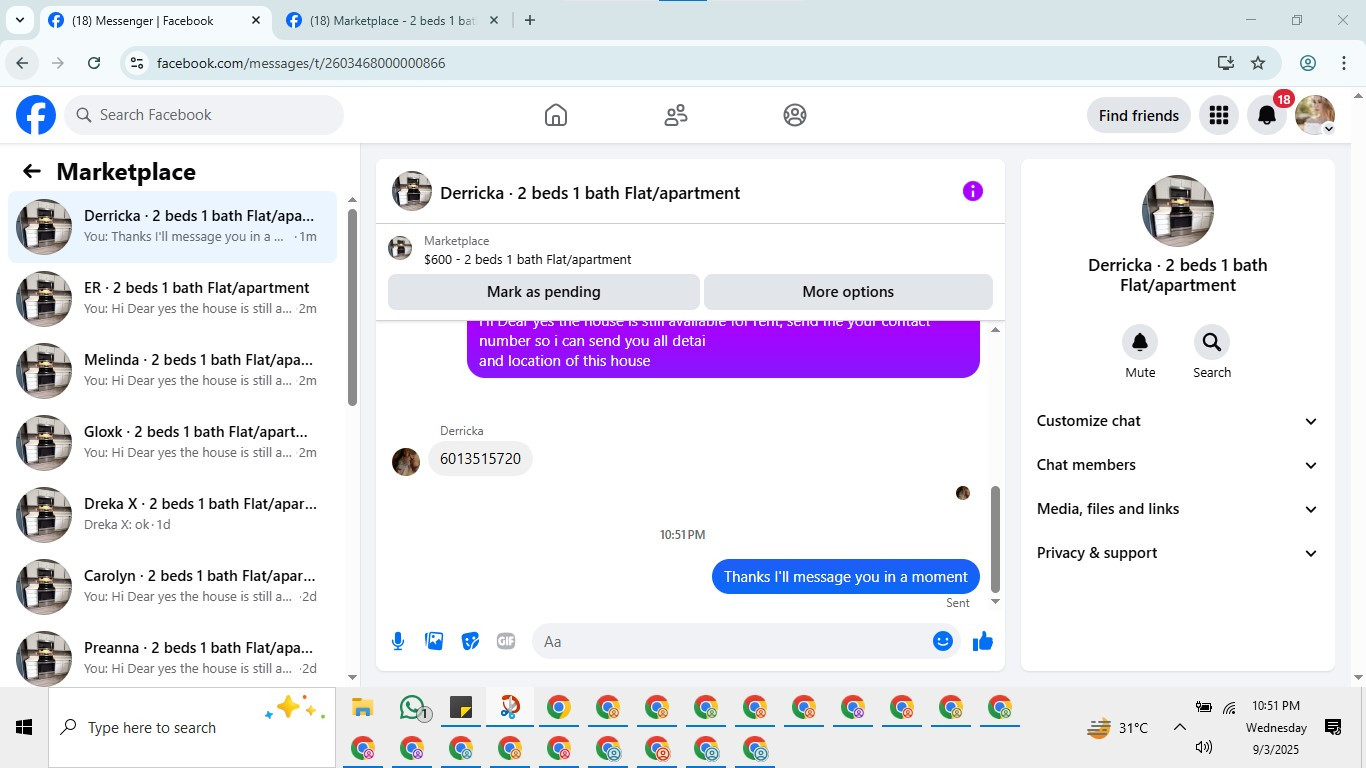The image size is (1366, 768).
Task: Open Sticky Notes from the taskbar
Action: click(460, 708)
